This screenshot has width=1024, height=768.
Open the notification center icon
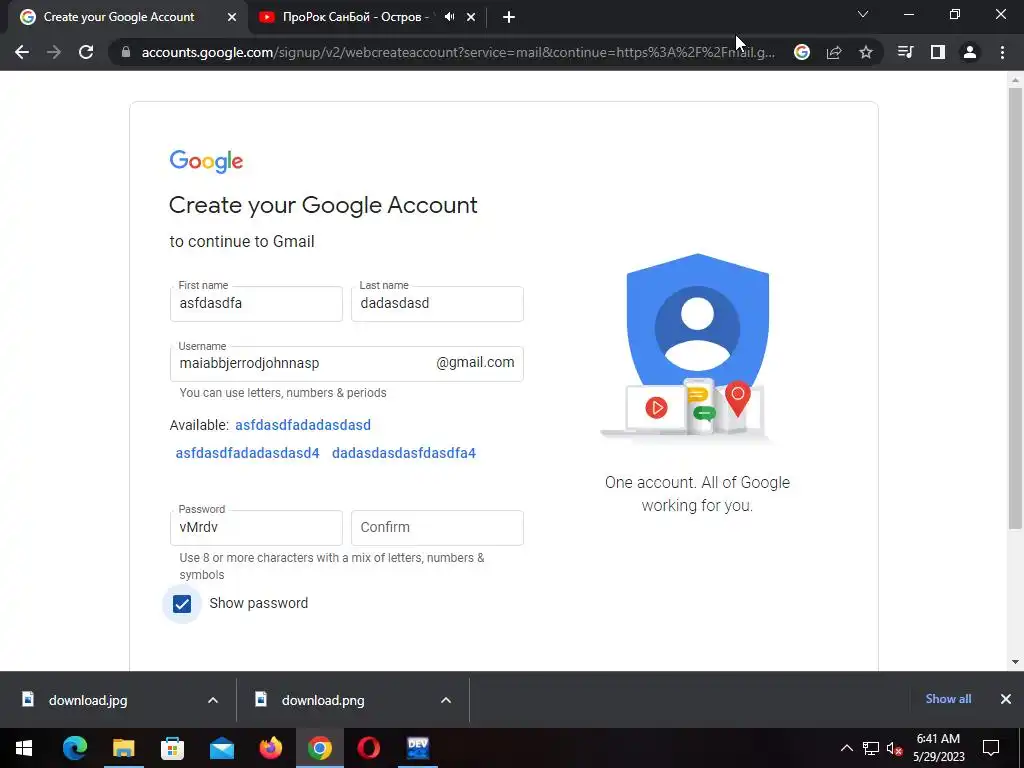(x=991, y=748)
